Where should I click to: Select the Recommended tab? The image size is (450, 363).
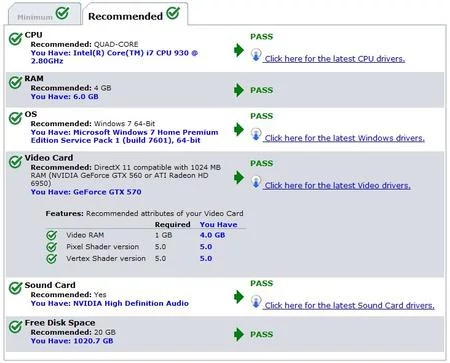135,14
